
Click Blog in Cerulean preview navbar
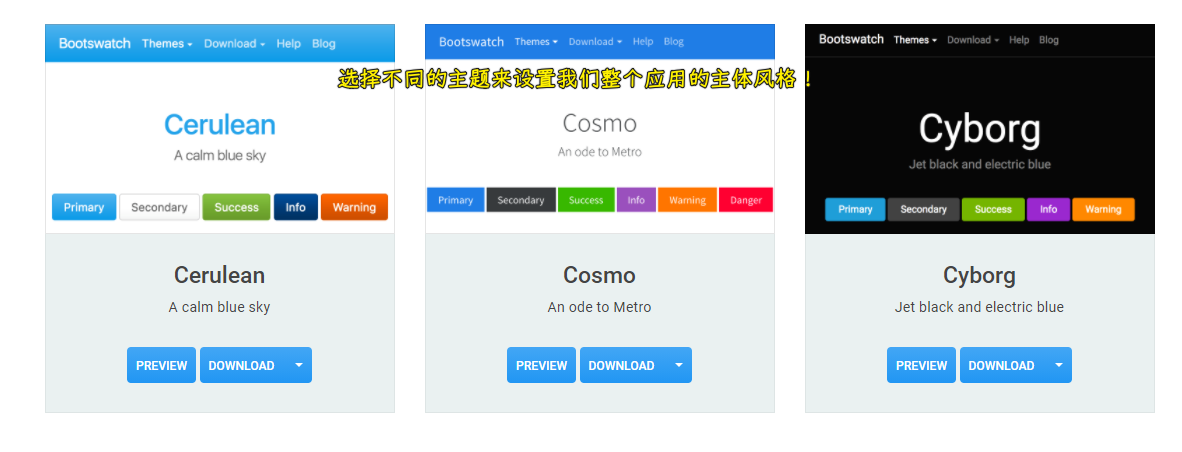click(x=323, y=44)
